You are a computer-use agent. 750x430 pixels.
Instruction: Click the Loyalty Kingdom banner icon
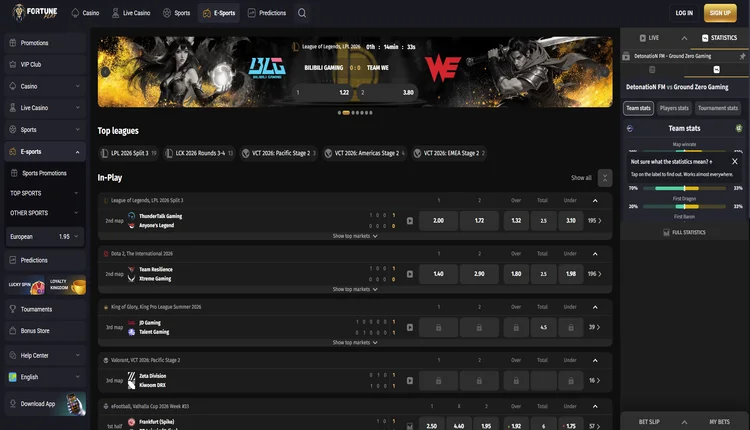(67, 285)
